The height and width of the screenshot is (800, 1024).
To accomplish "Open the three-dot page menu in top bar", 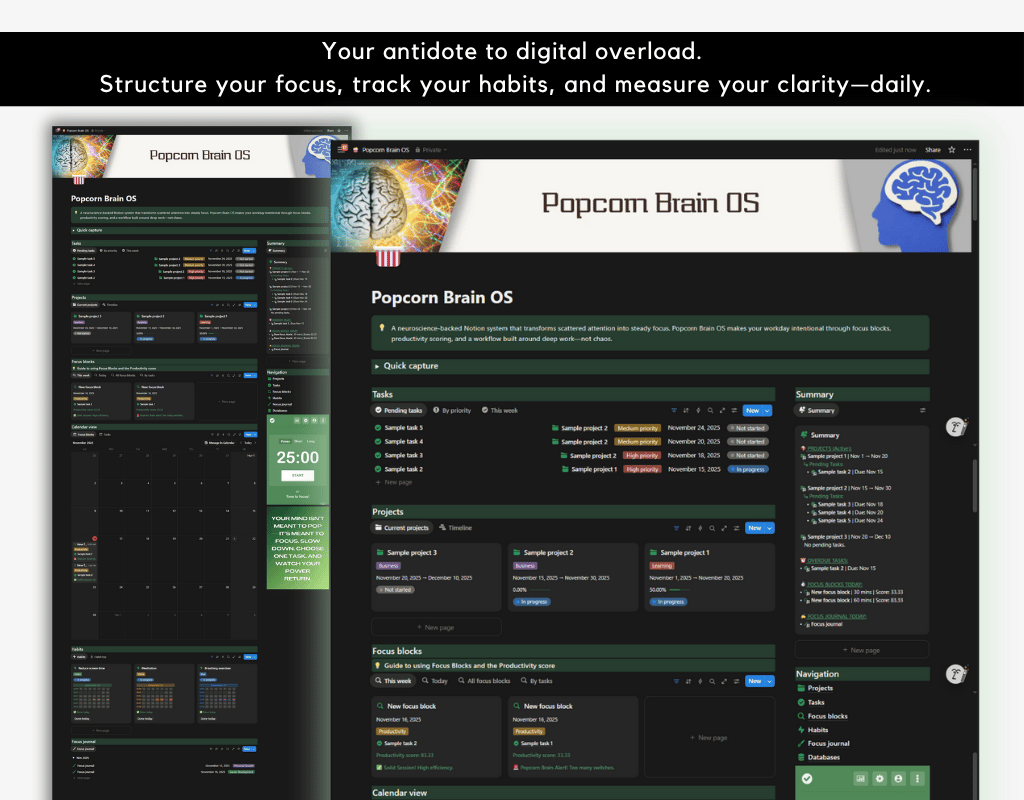I will [x=967, y=150].
